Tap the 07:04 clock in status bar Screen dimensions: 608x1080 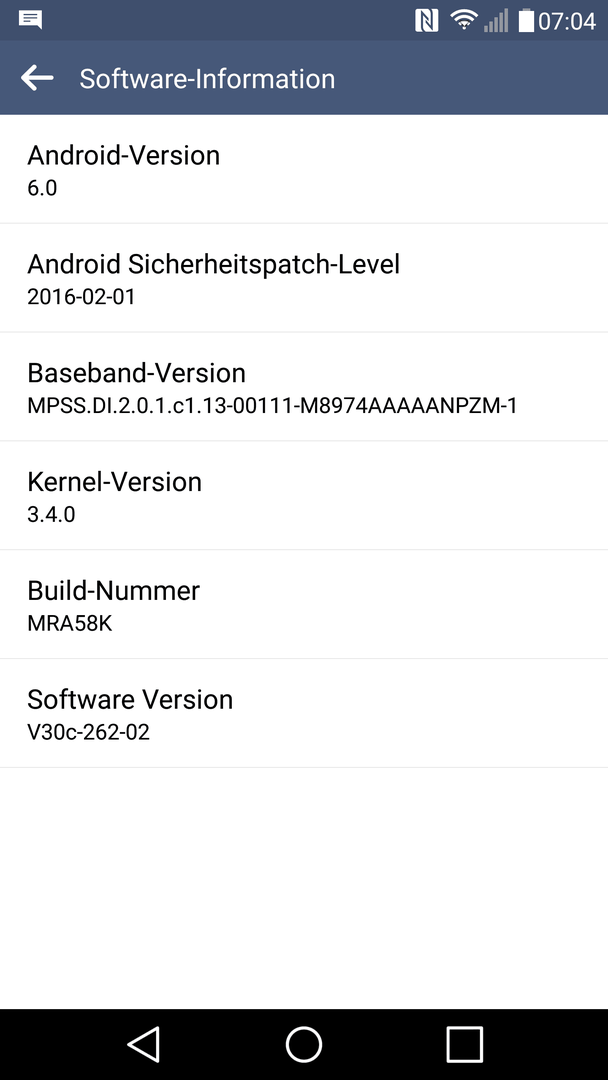pos(567,21)
